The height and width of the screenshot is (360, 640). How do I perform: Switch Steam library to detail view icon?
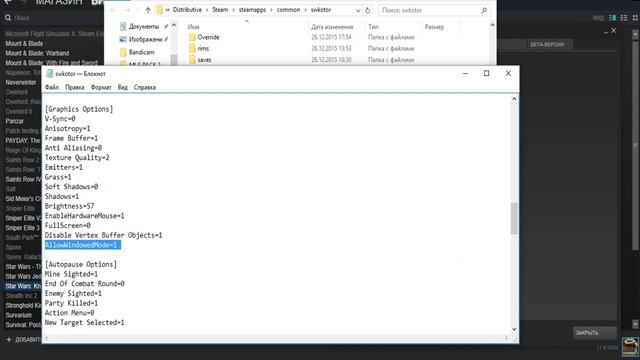(x=613, y=18)
